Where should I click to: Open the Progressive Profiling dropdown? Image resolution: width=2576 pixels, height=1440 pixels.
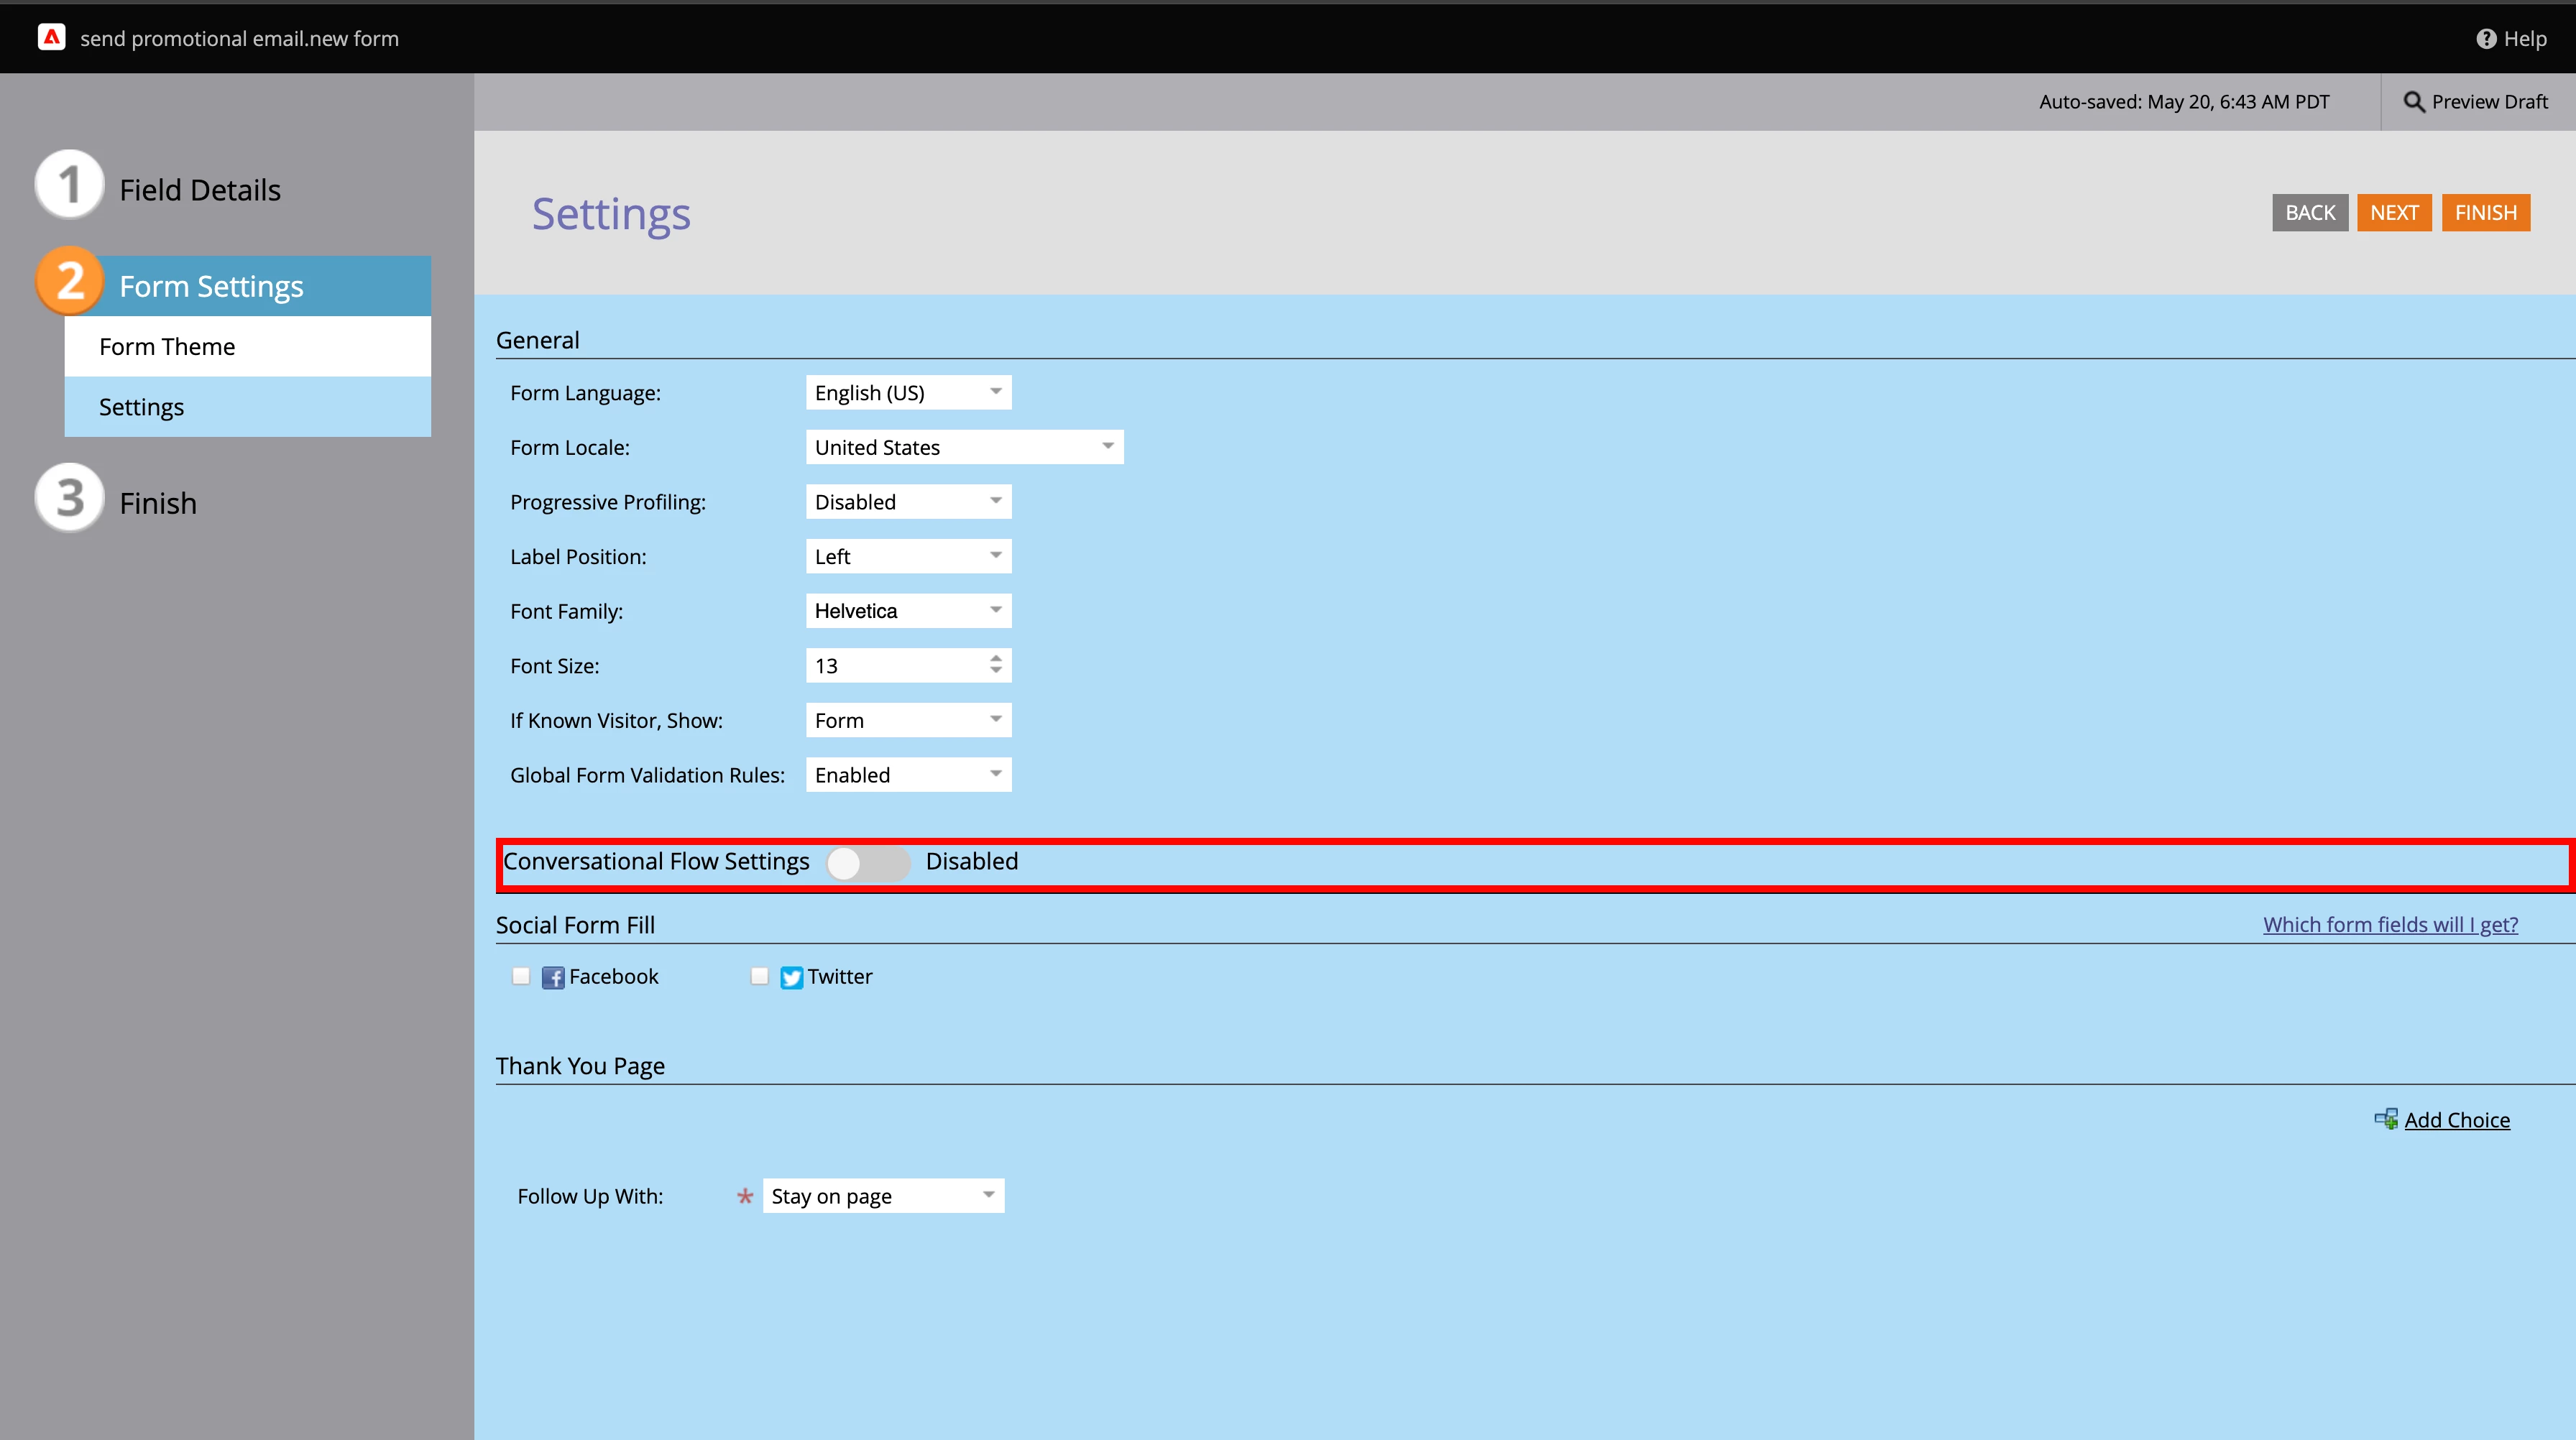(908, 501)
